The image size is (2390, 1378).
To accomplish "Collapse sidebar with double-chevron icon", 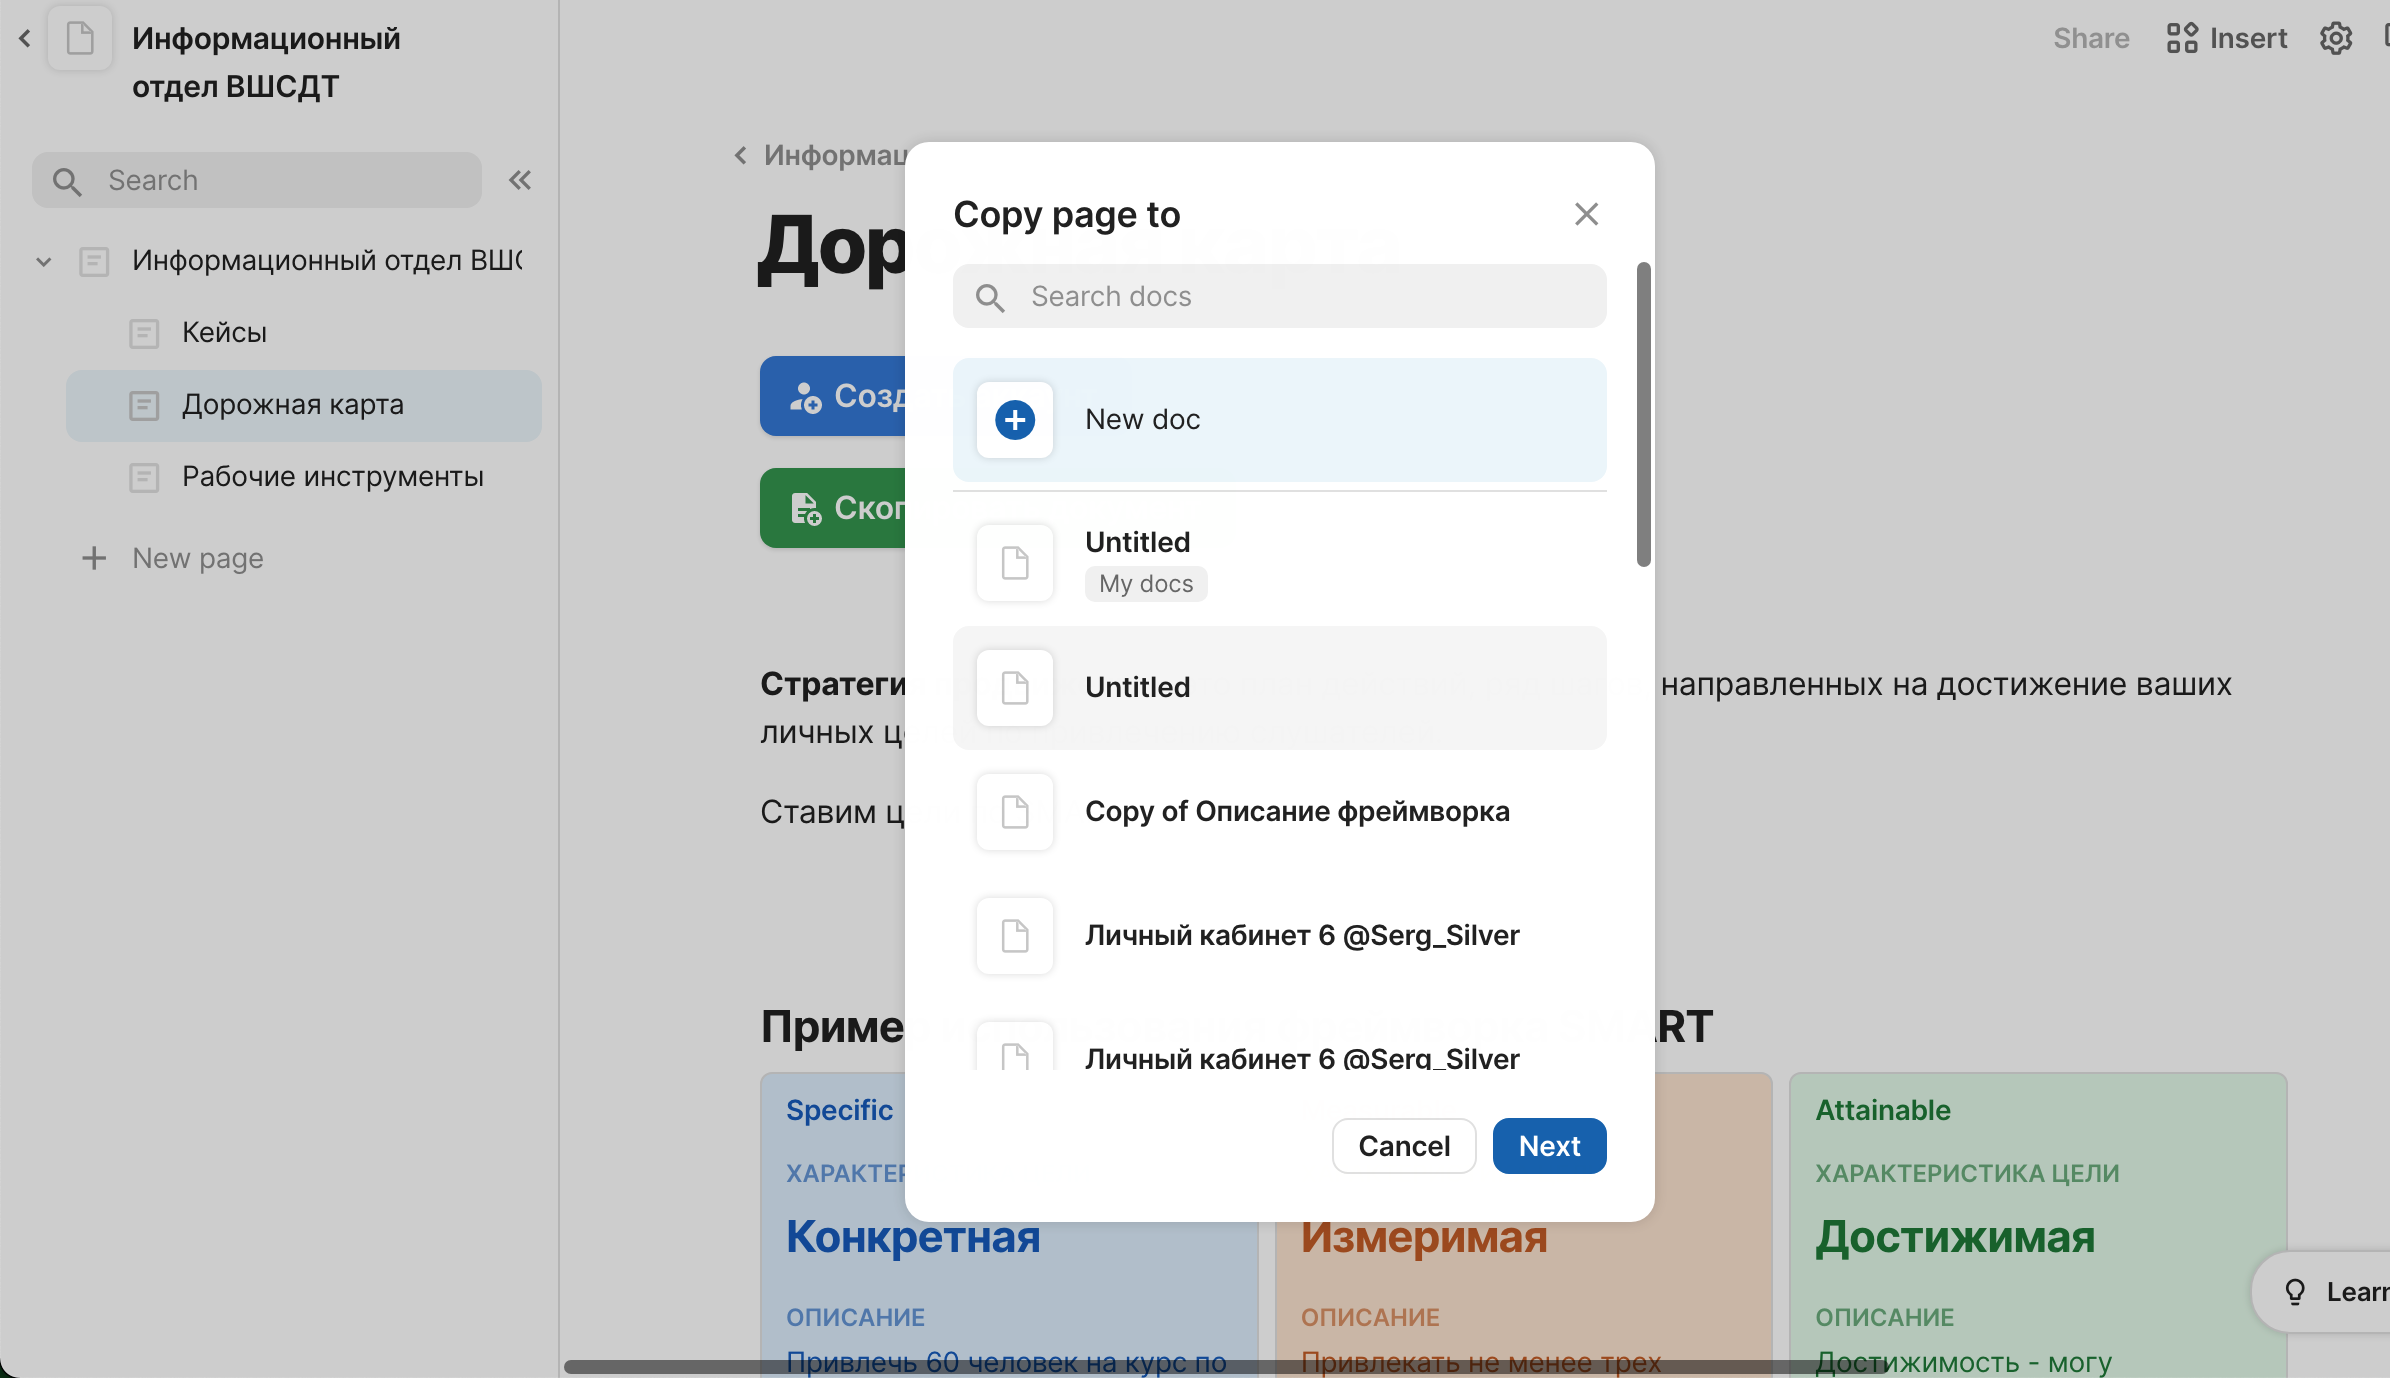I will pos(520,180).
